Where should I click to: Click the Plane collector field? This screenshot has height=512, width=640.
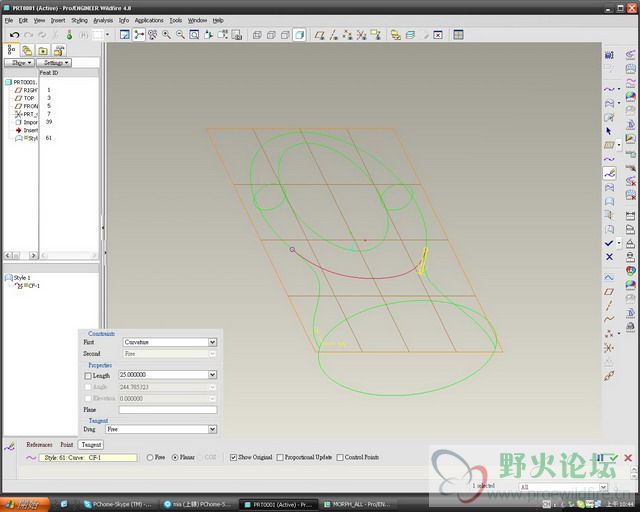coord(168,410)
